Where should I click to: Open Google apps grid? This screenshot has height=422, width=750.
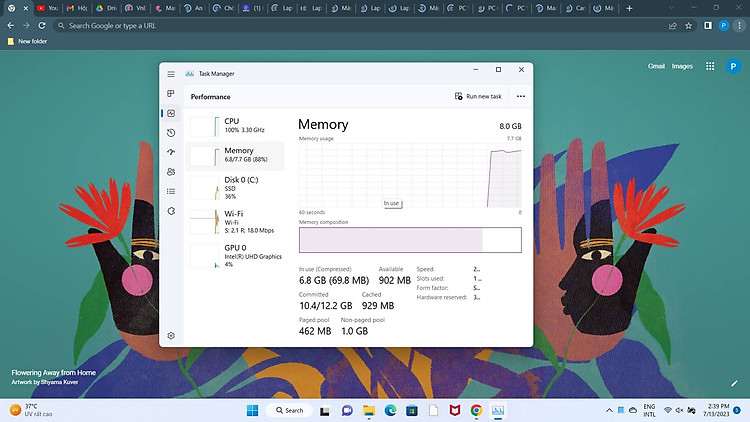coord(710,66)
